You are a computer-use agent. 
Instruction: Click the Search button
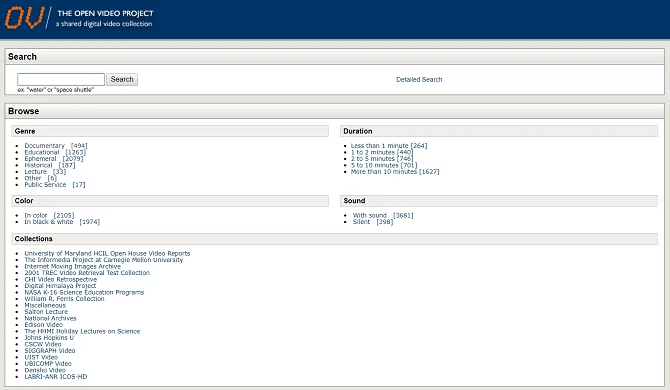point(122,79)
